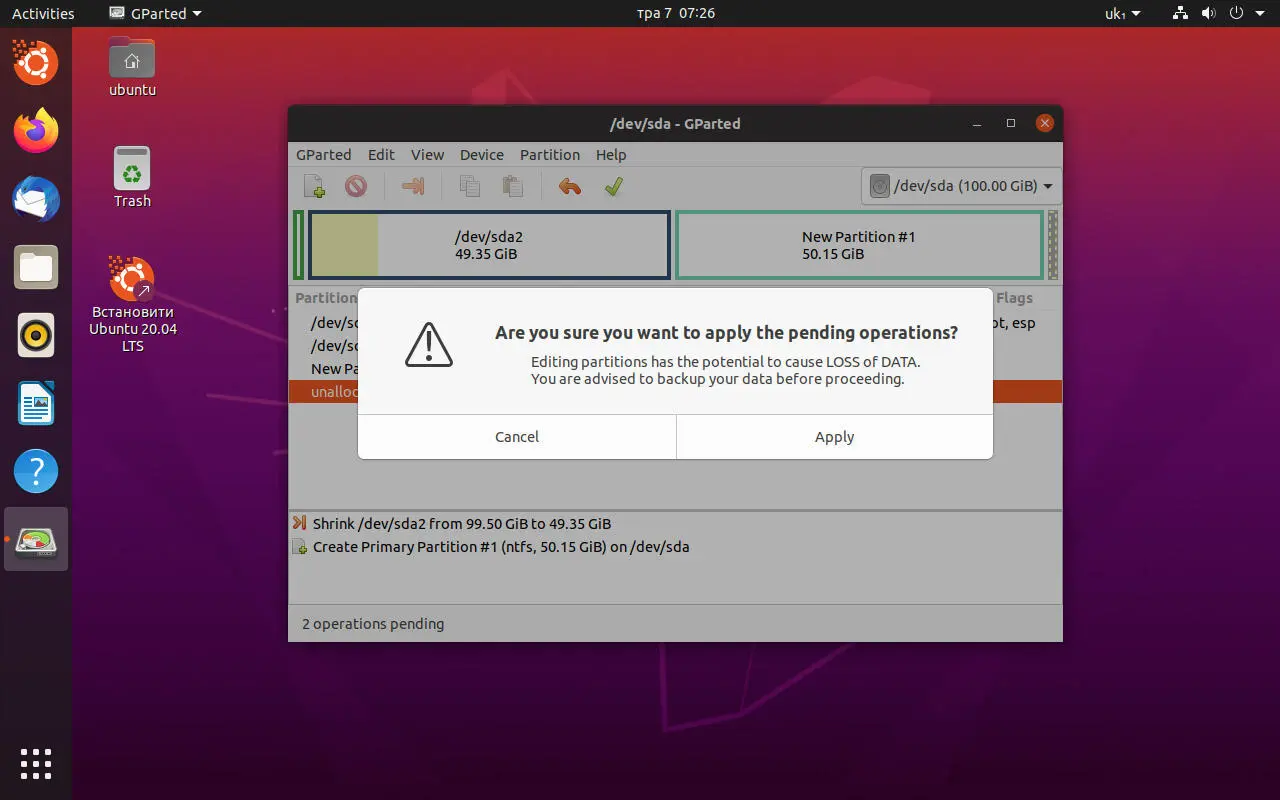Click the clock showing тра 7 07:26
The width and height of the screenshot is (1280, 800).
[x=676, y=14]
